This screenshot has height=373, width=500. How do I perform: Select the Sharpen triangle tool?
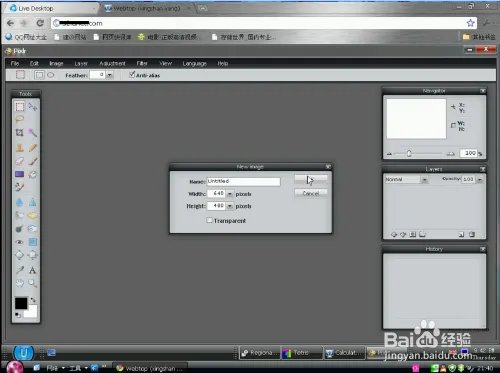pos(33,202)
